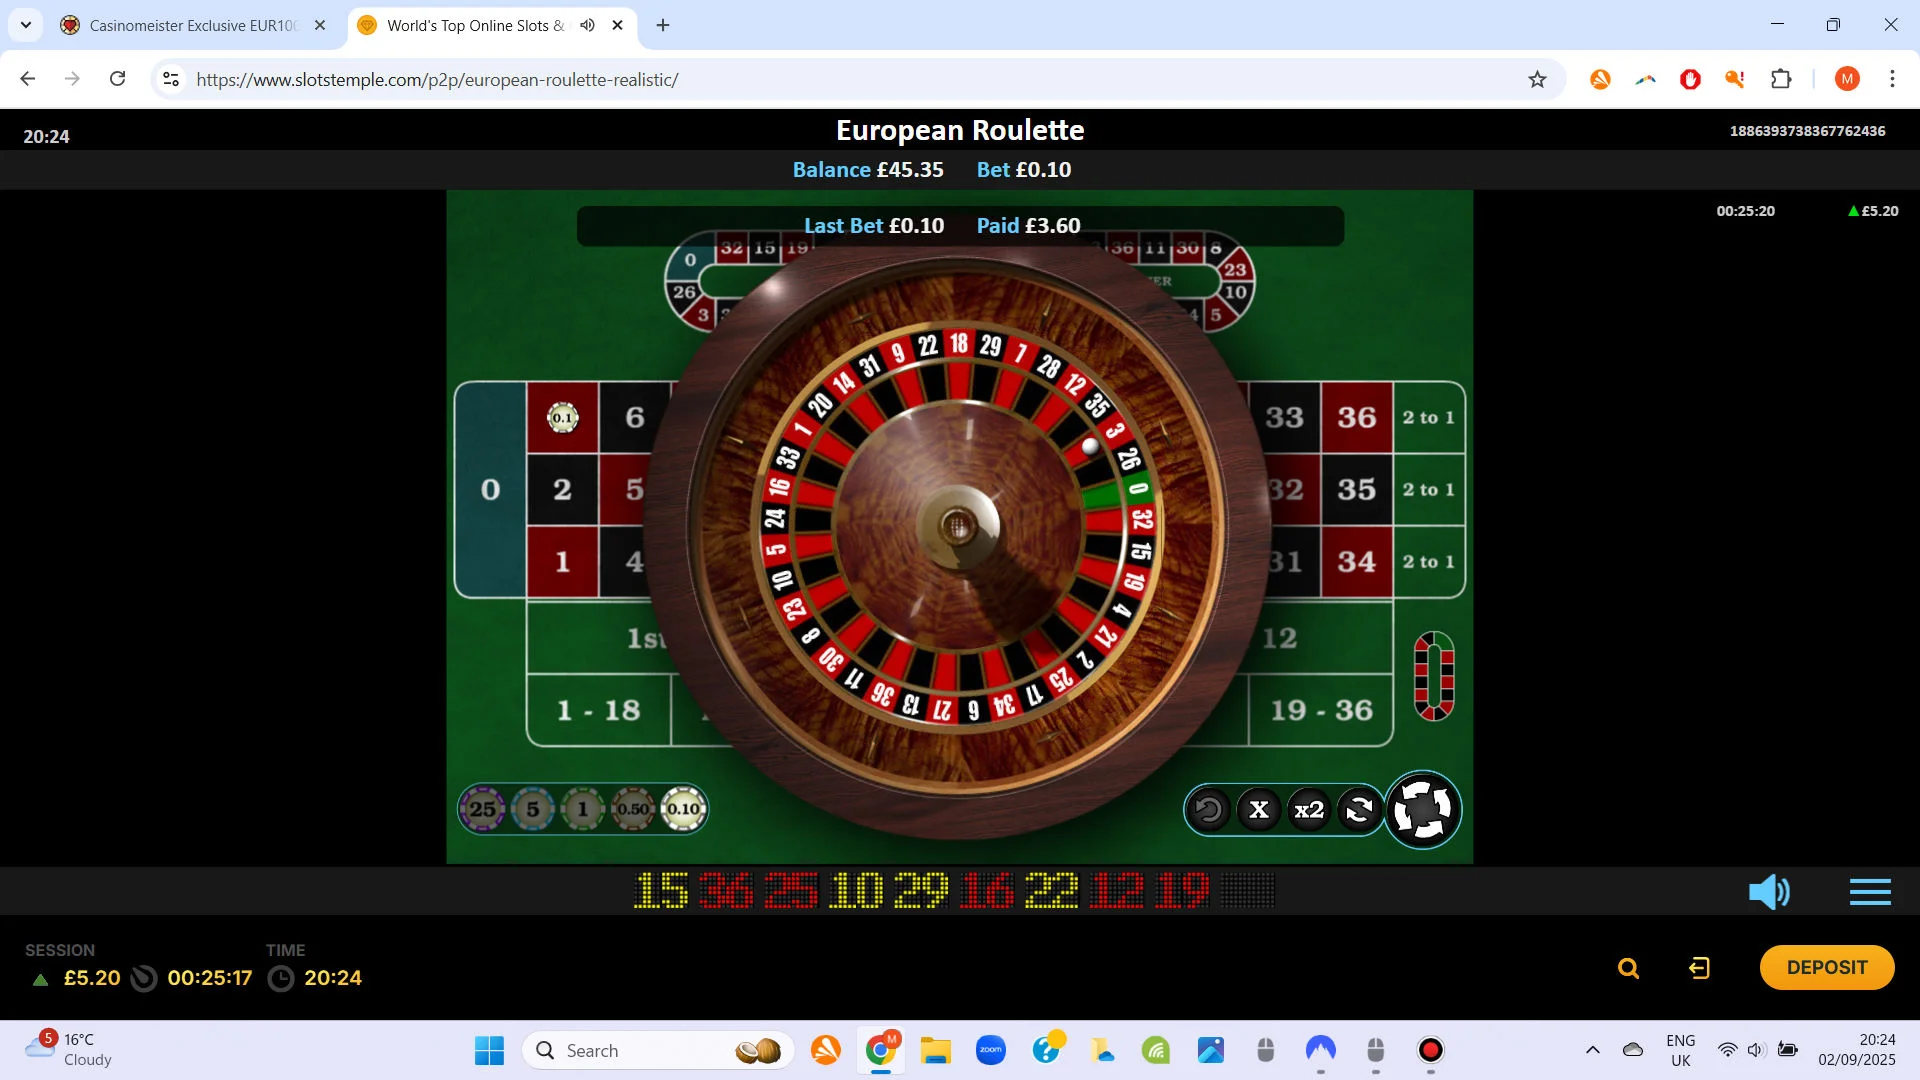1920x1080 pixels.
Task: Open Chrome from the taskbar
Action: coord(880,1050)
